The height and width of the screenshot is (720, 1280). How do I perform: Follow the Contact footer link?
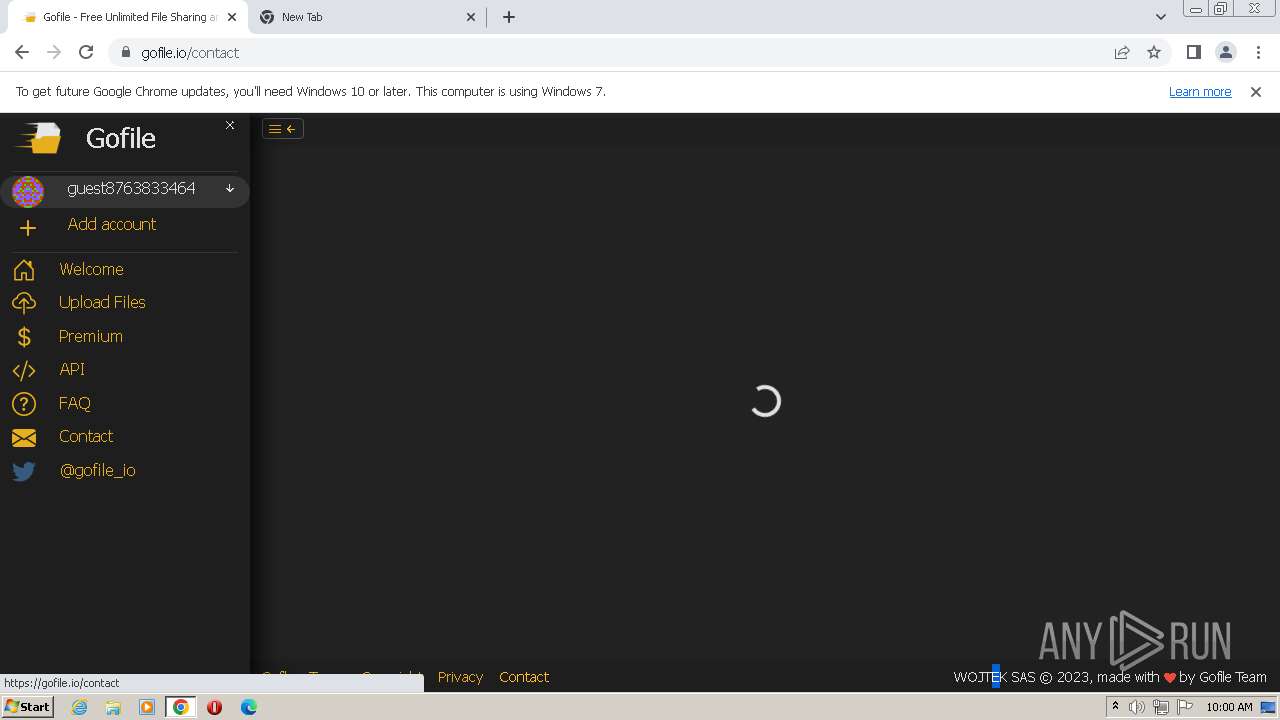(524, 677)
